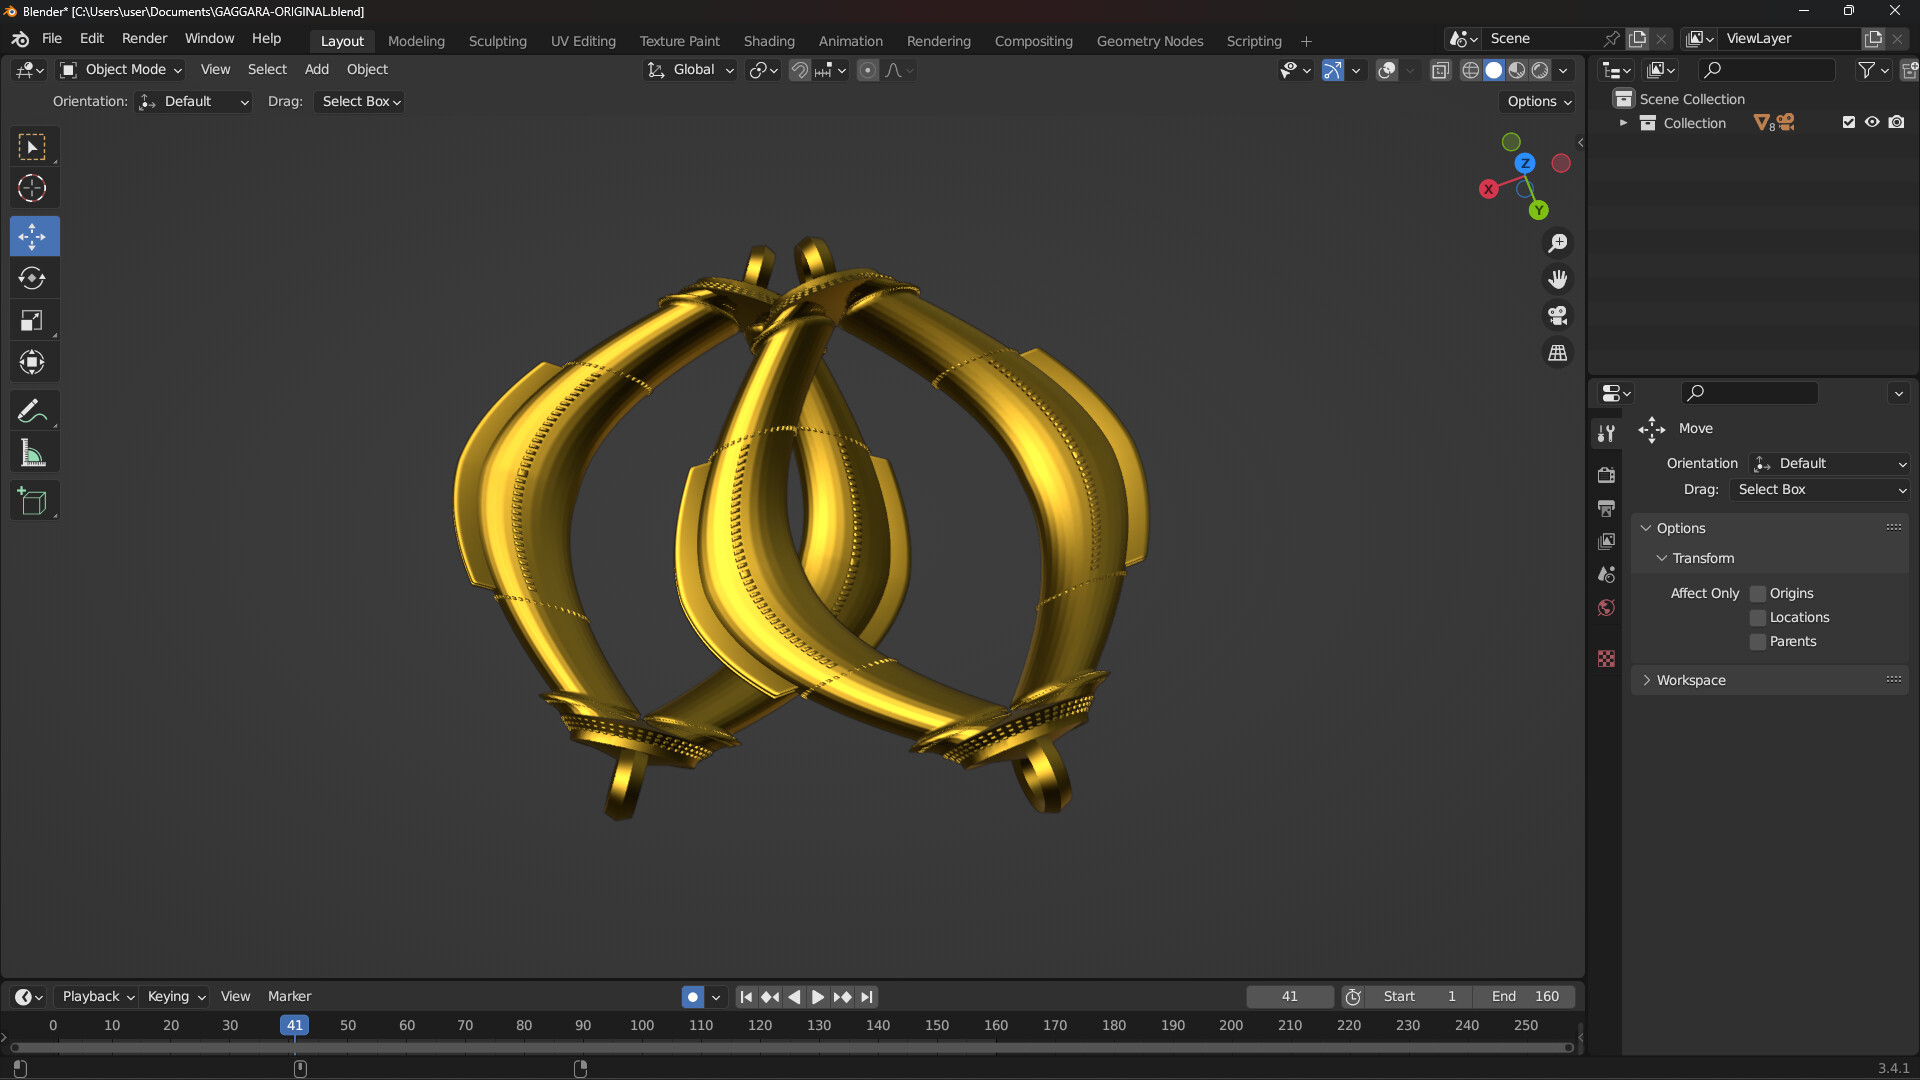Select the Rotate tool in toolbar
This screenshot has width=1920, height=1080.
click(32, 279)
